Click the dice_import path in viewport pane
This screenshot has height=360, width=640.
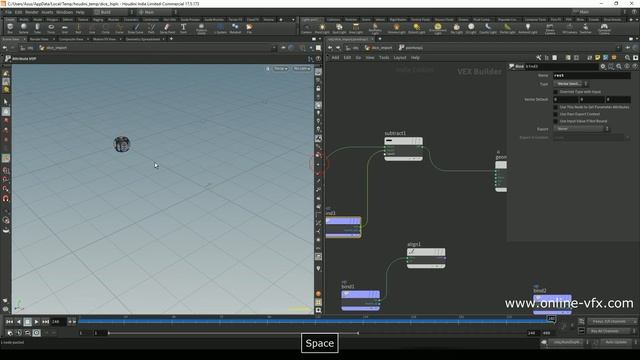56,48
